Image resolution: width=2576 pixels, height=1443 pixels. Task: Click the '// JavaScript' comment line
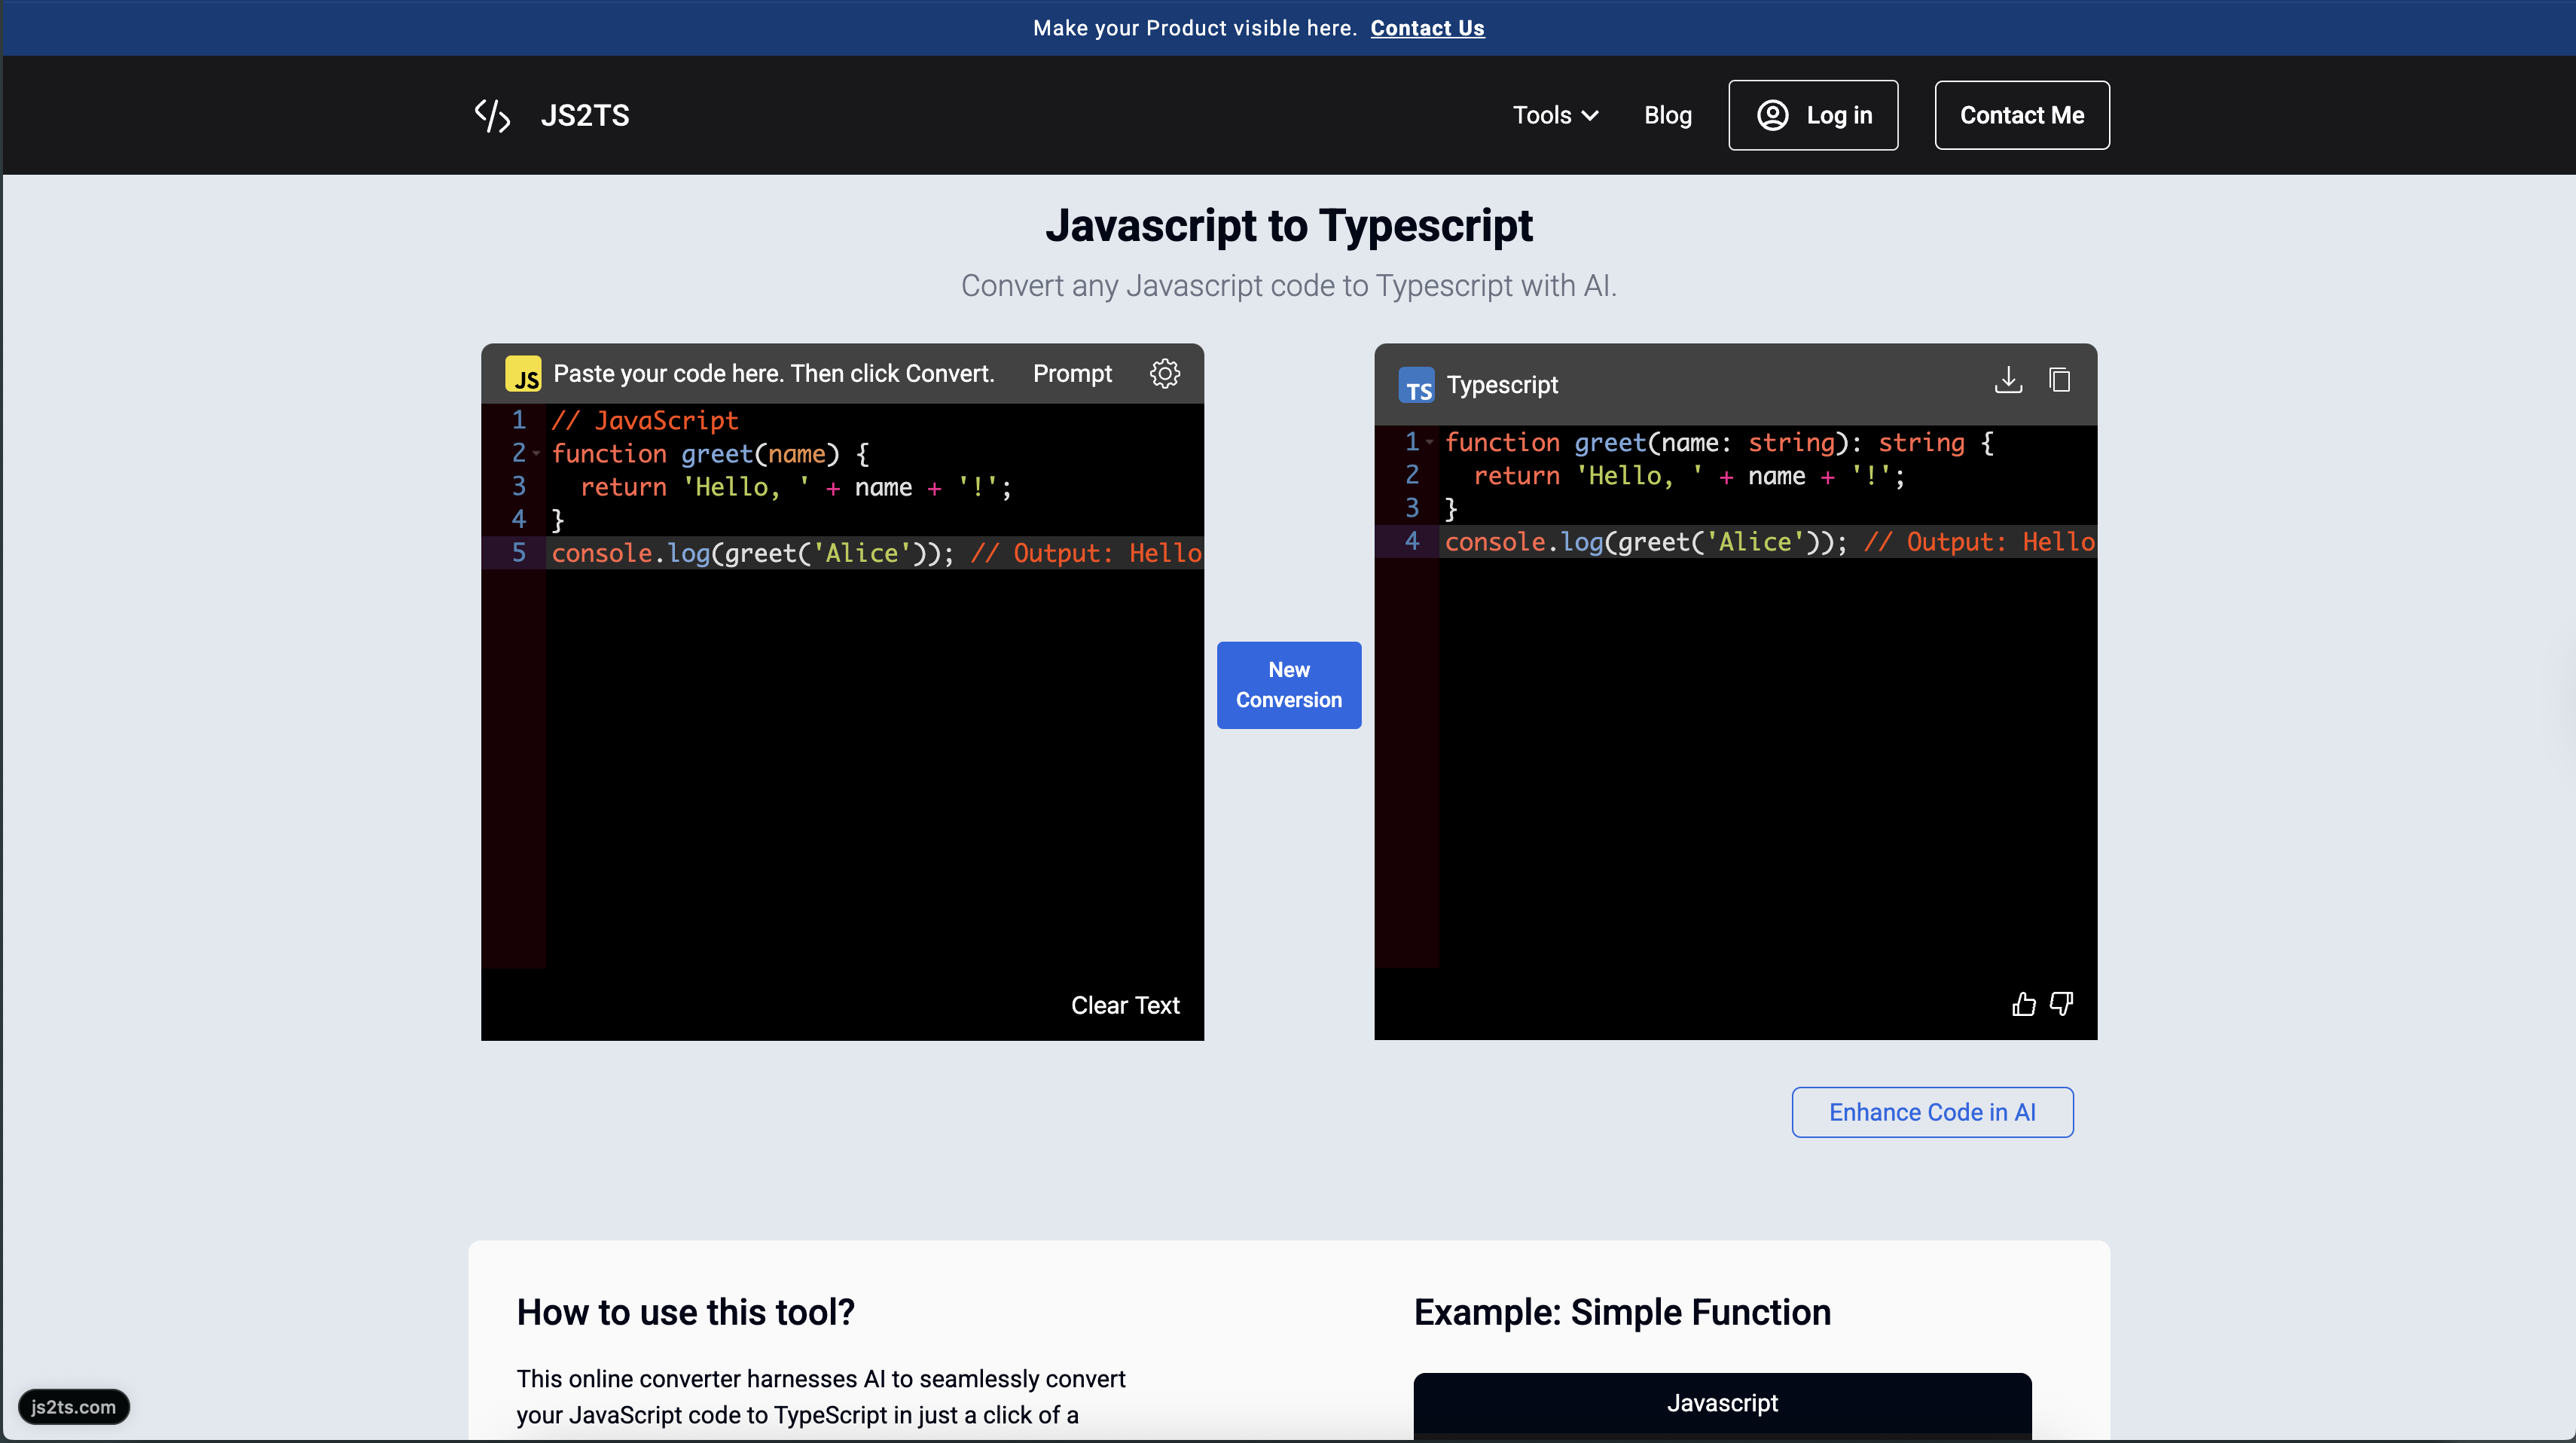645,420
